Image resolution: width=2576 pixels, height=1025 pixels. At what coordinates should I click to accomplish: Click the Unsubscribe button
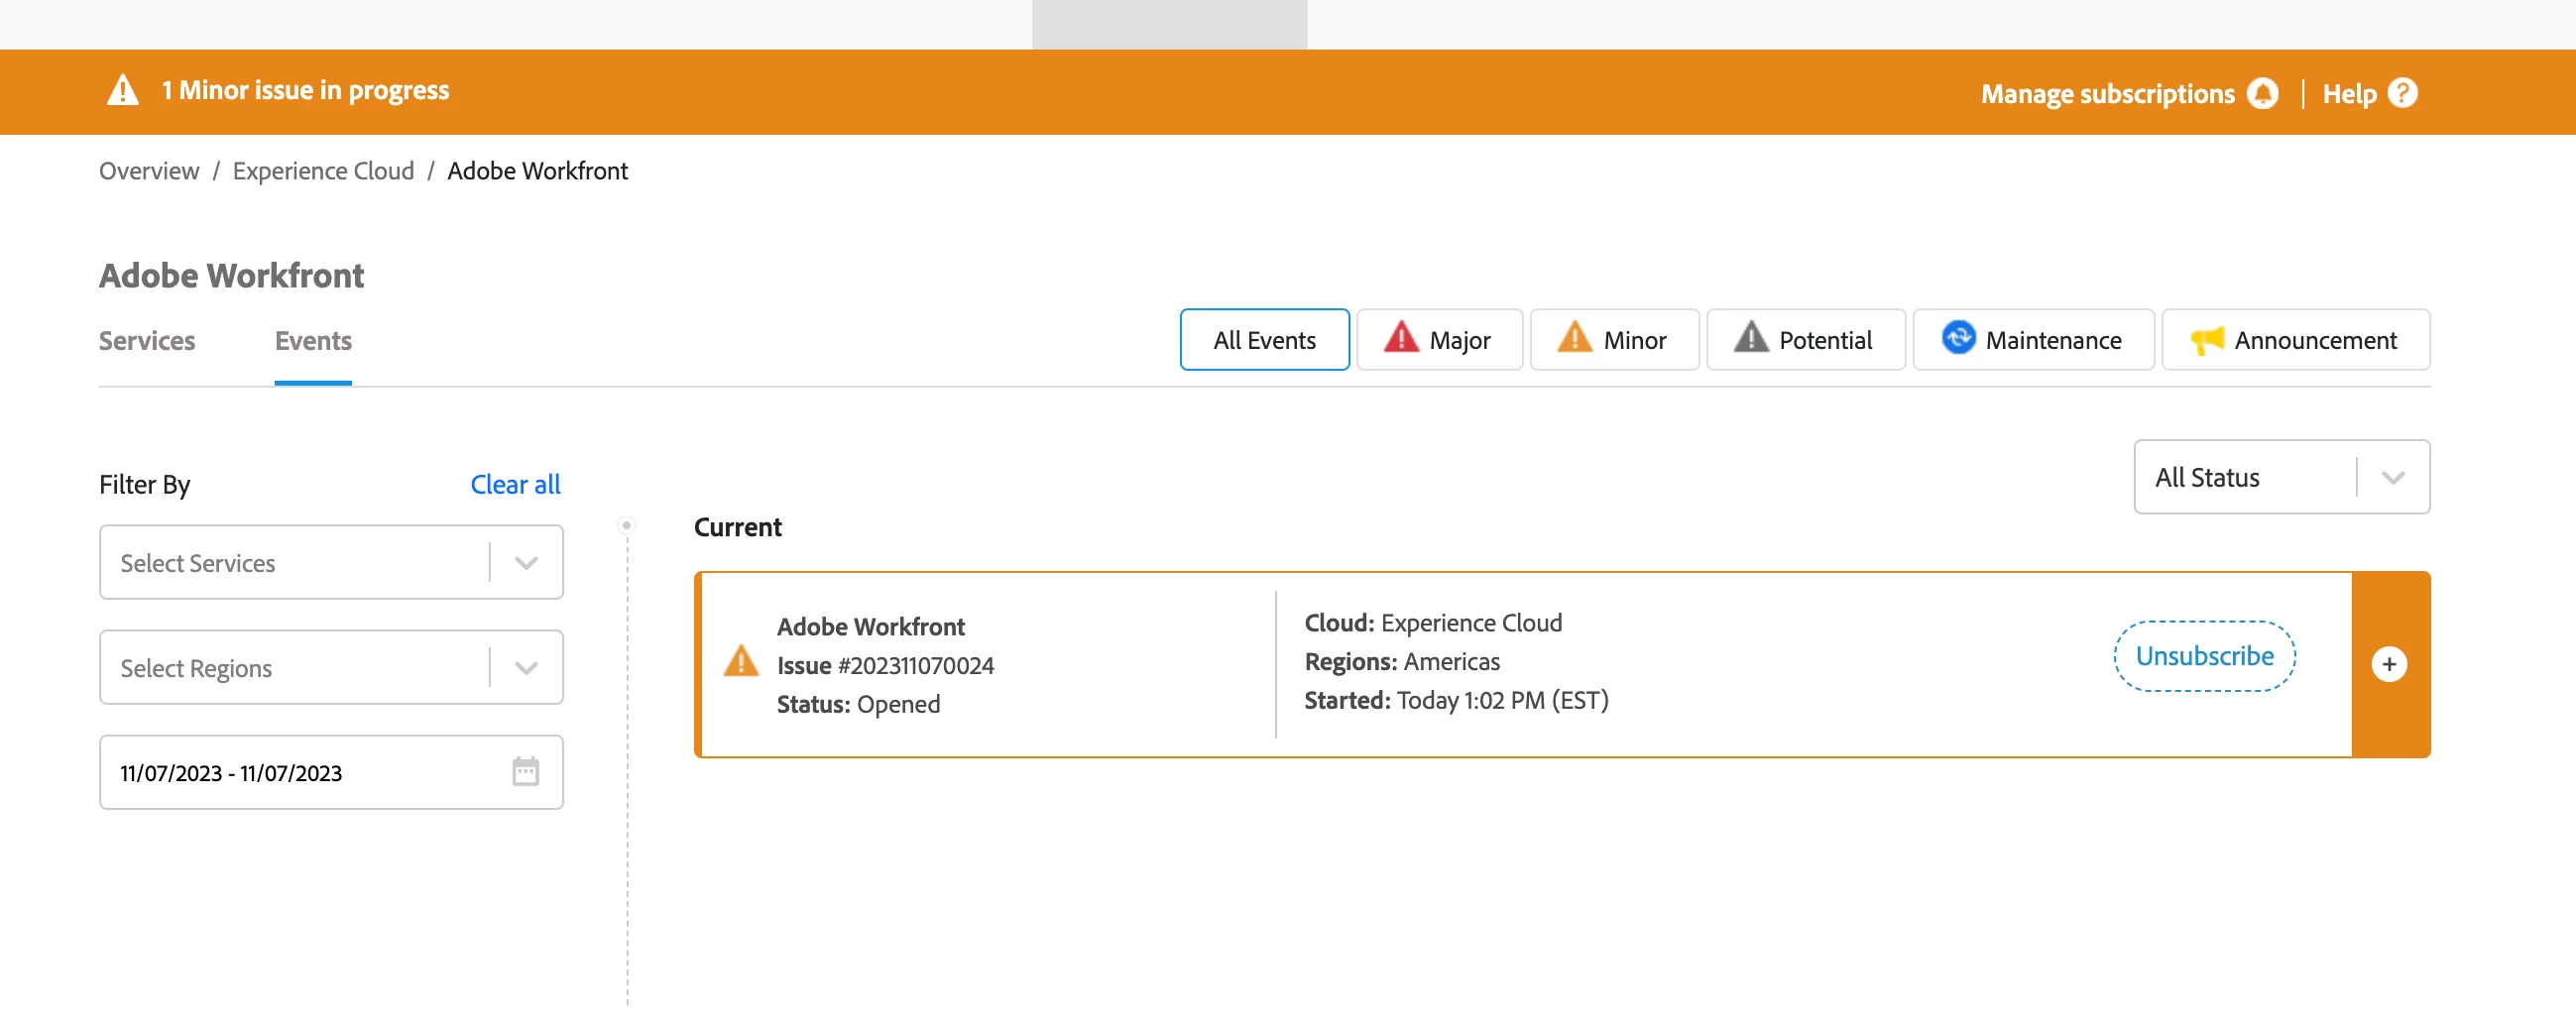click(x=2204, y=656)
